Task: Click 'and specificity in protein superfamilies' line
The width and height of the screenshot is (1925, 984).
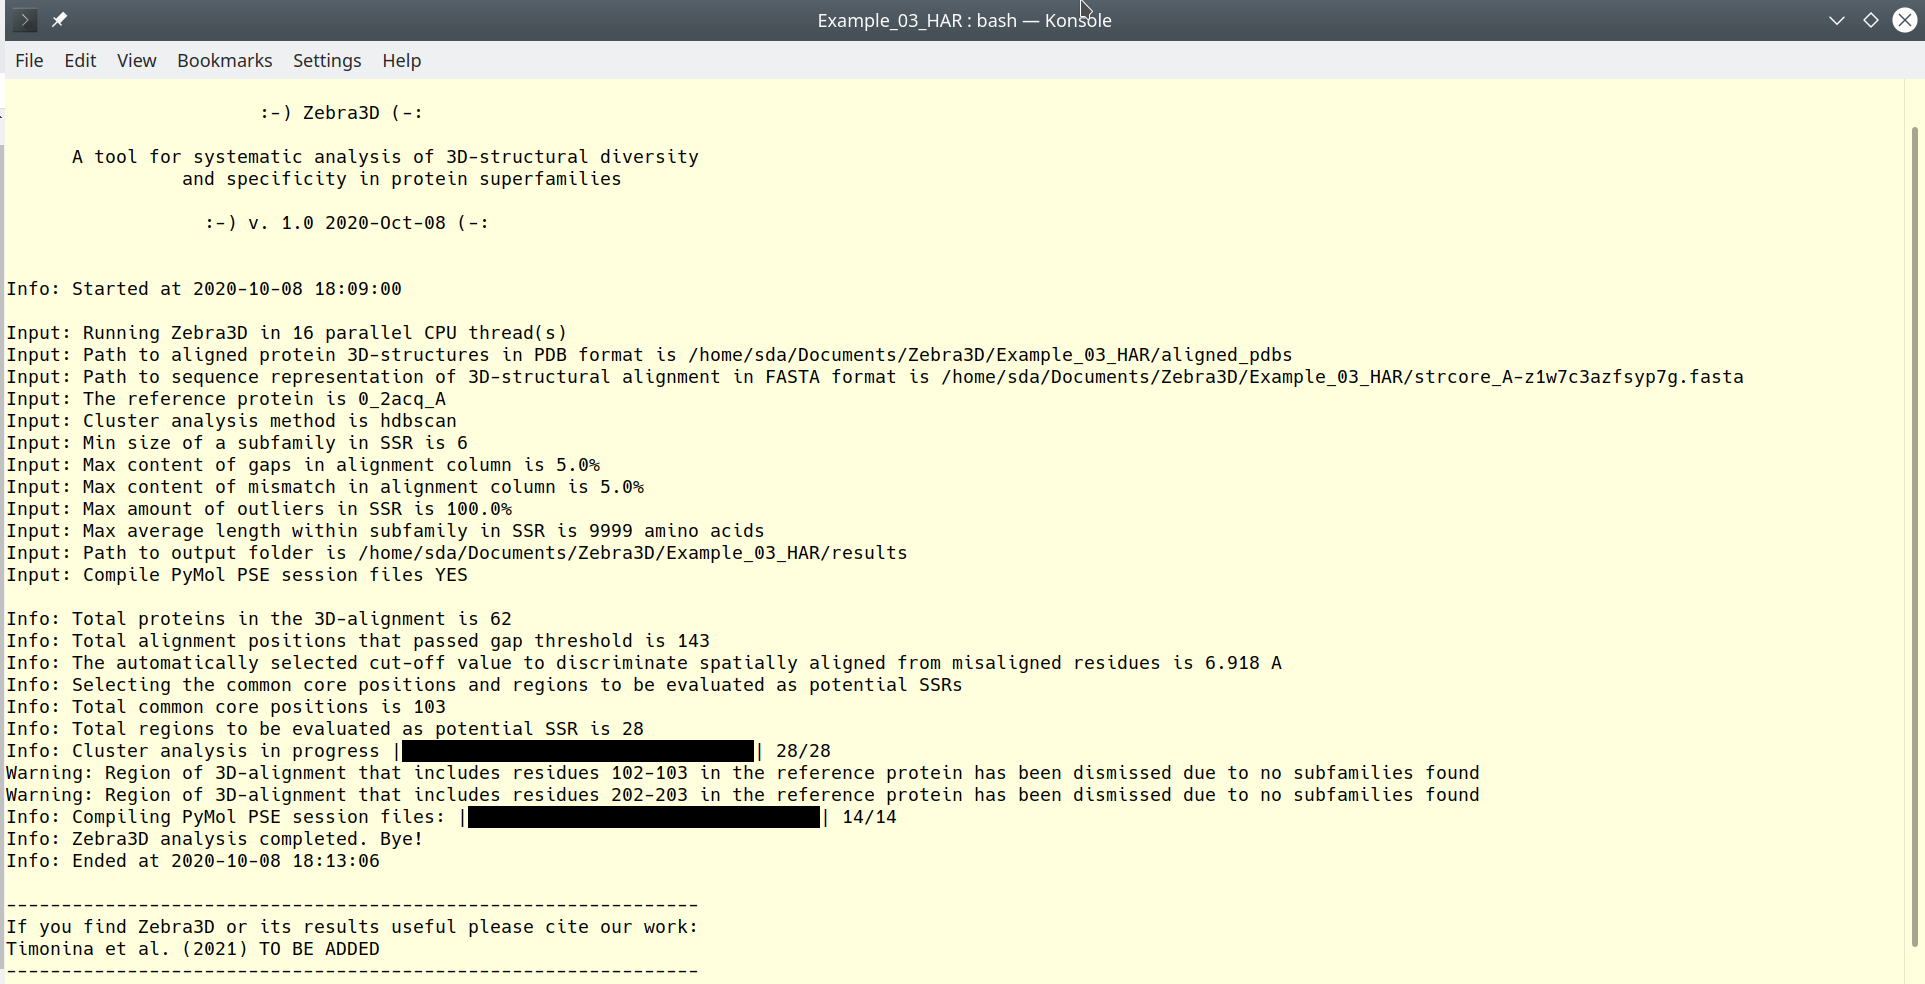Action: coord(401,179)
